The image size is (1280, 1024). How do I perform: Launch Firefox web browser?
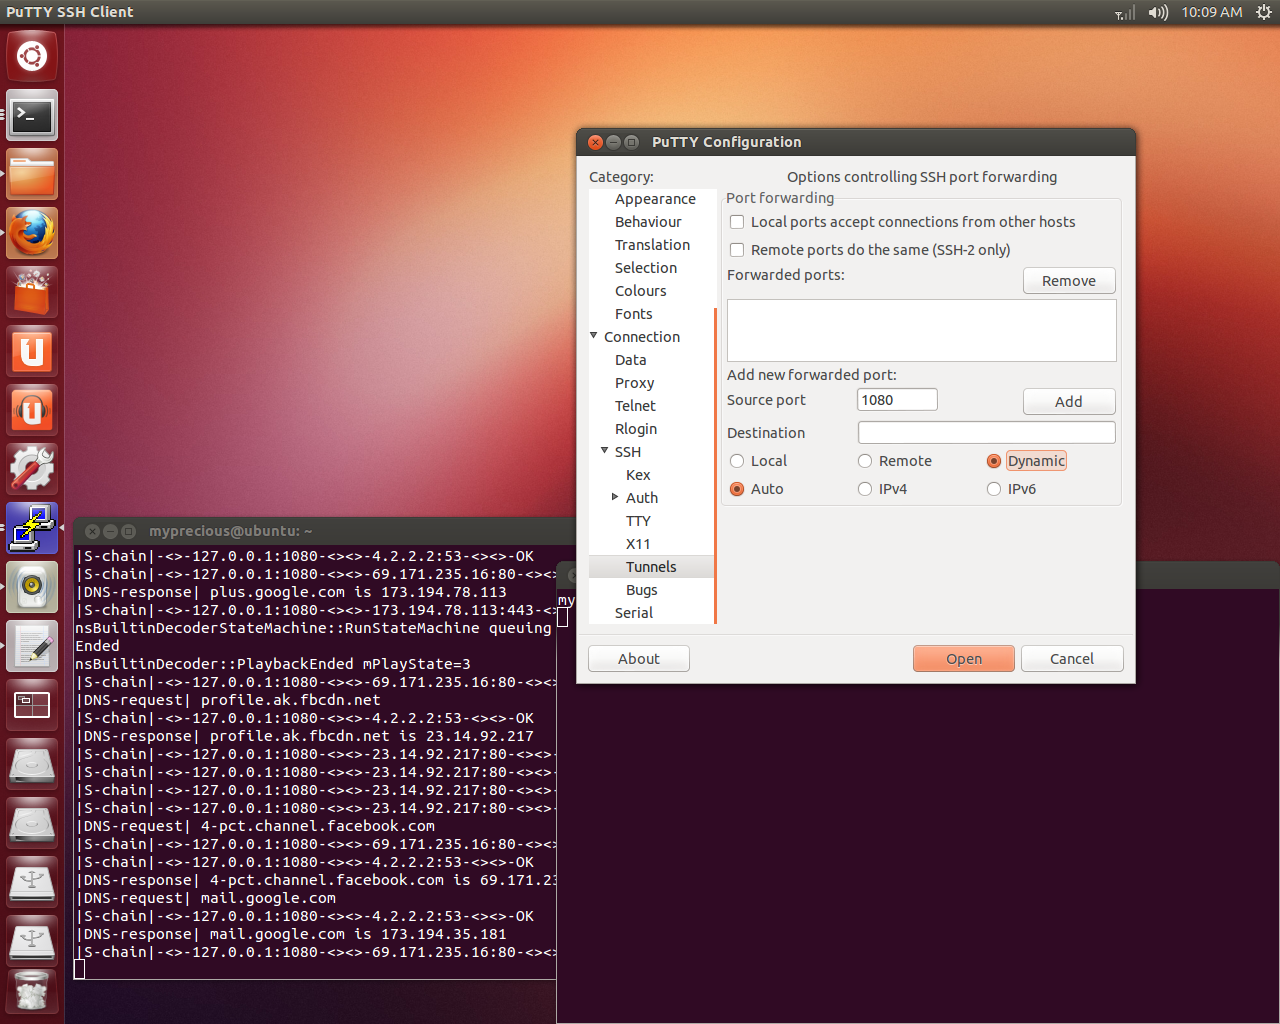pyautogui.click(x=32, y=233)
